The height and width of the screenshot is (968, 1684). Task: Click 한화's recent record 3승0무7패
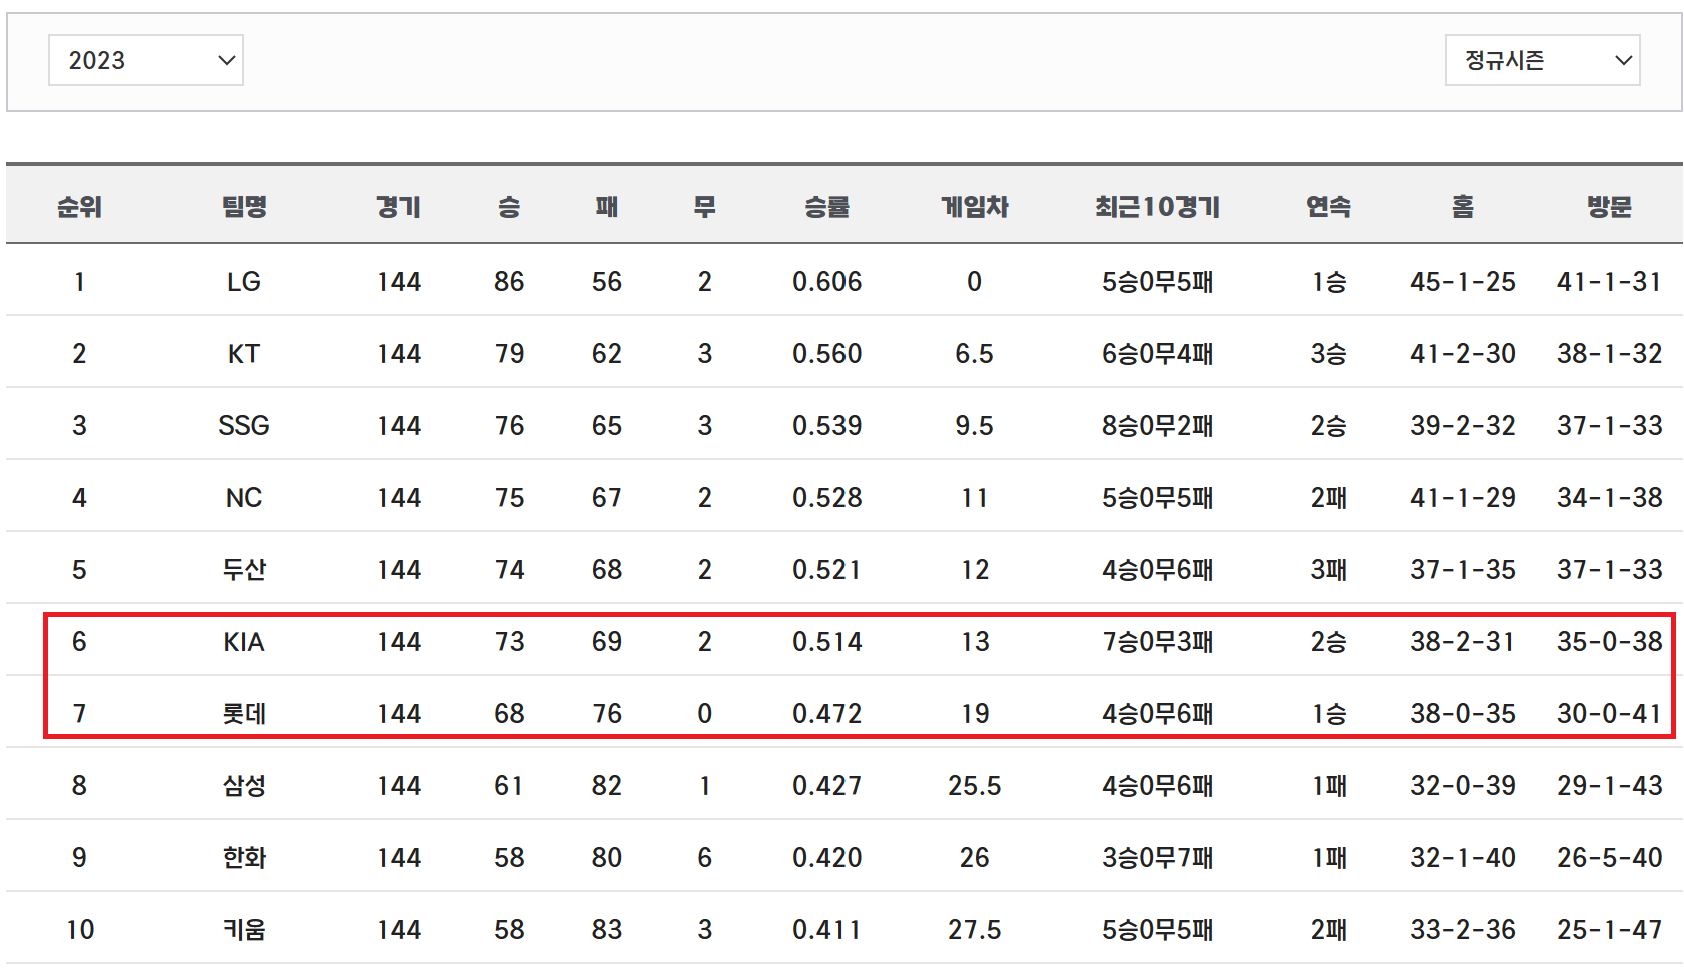click(1157, 858)
